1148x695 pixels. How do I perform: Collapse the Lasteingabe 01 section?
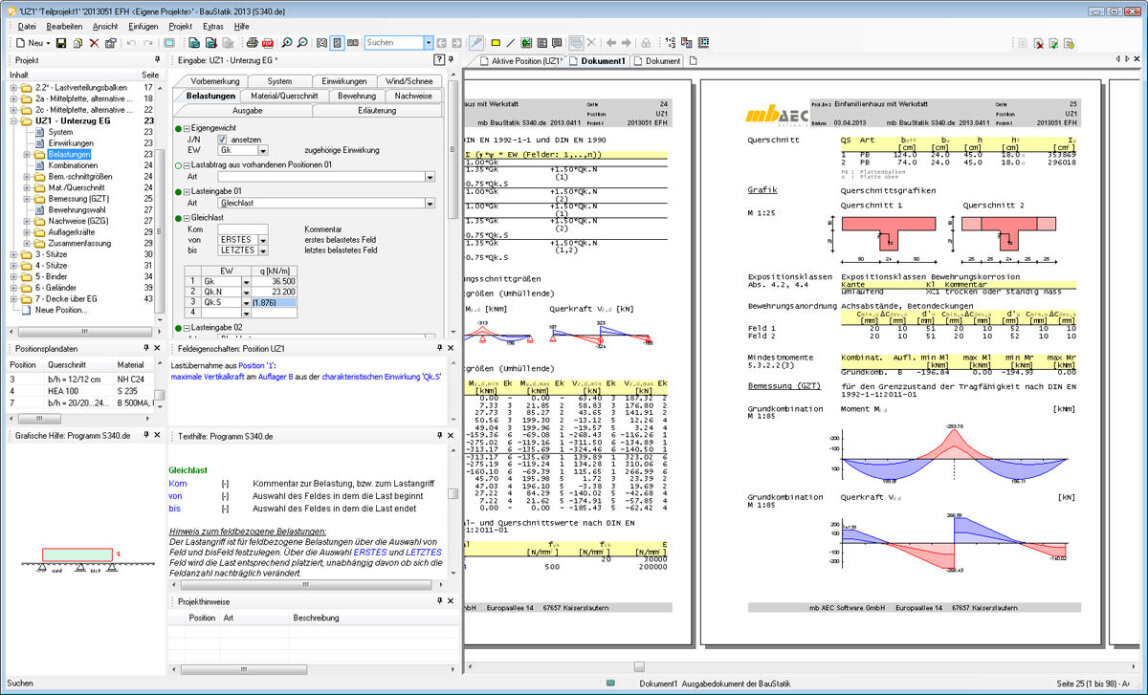click(187, 192)
